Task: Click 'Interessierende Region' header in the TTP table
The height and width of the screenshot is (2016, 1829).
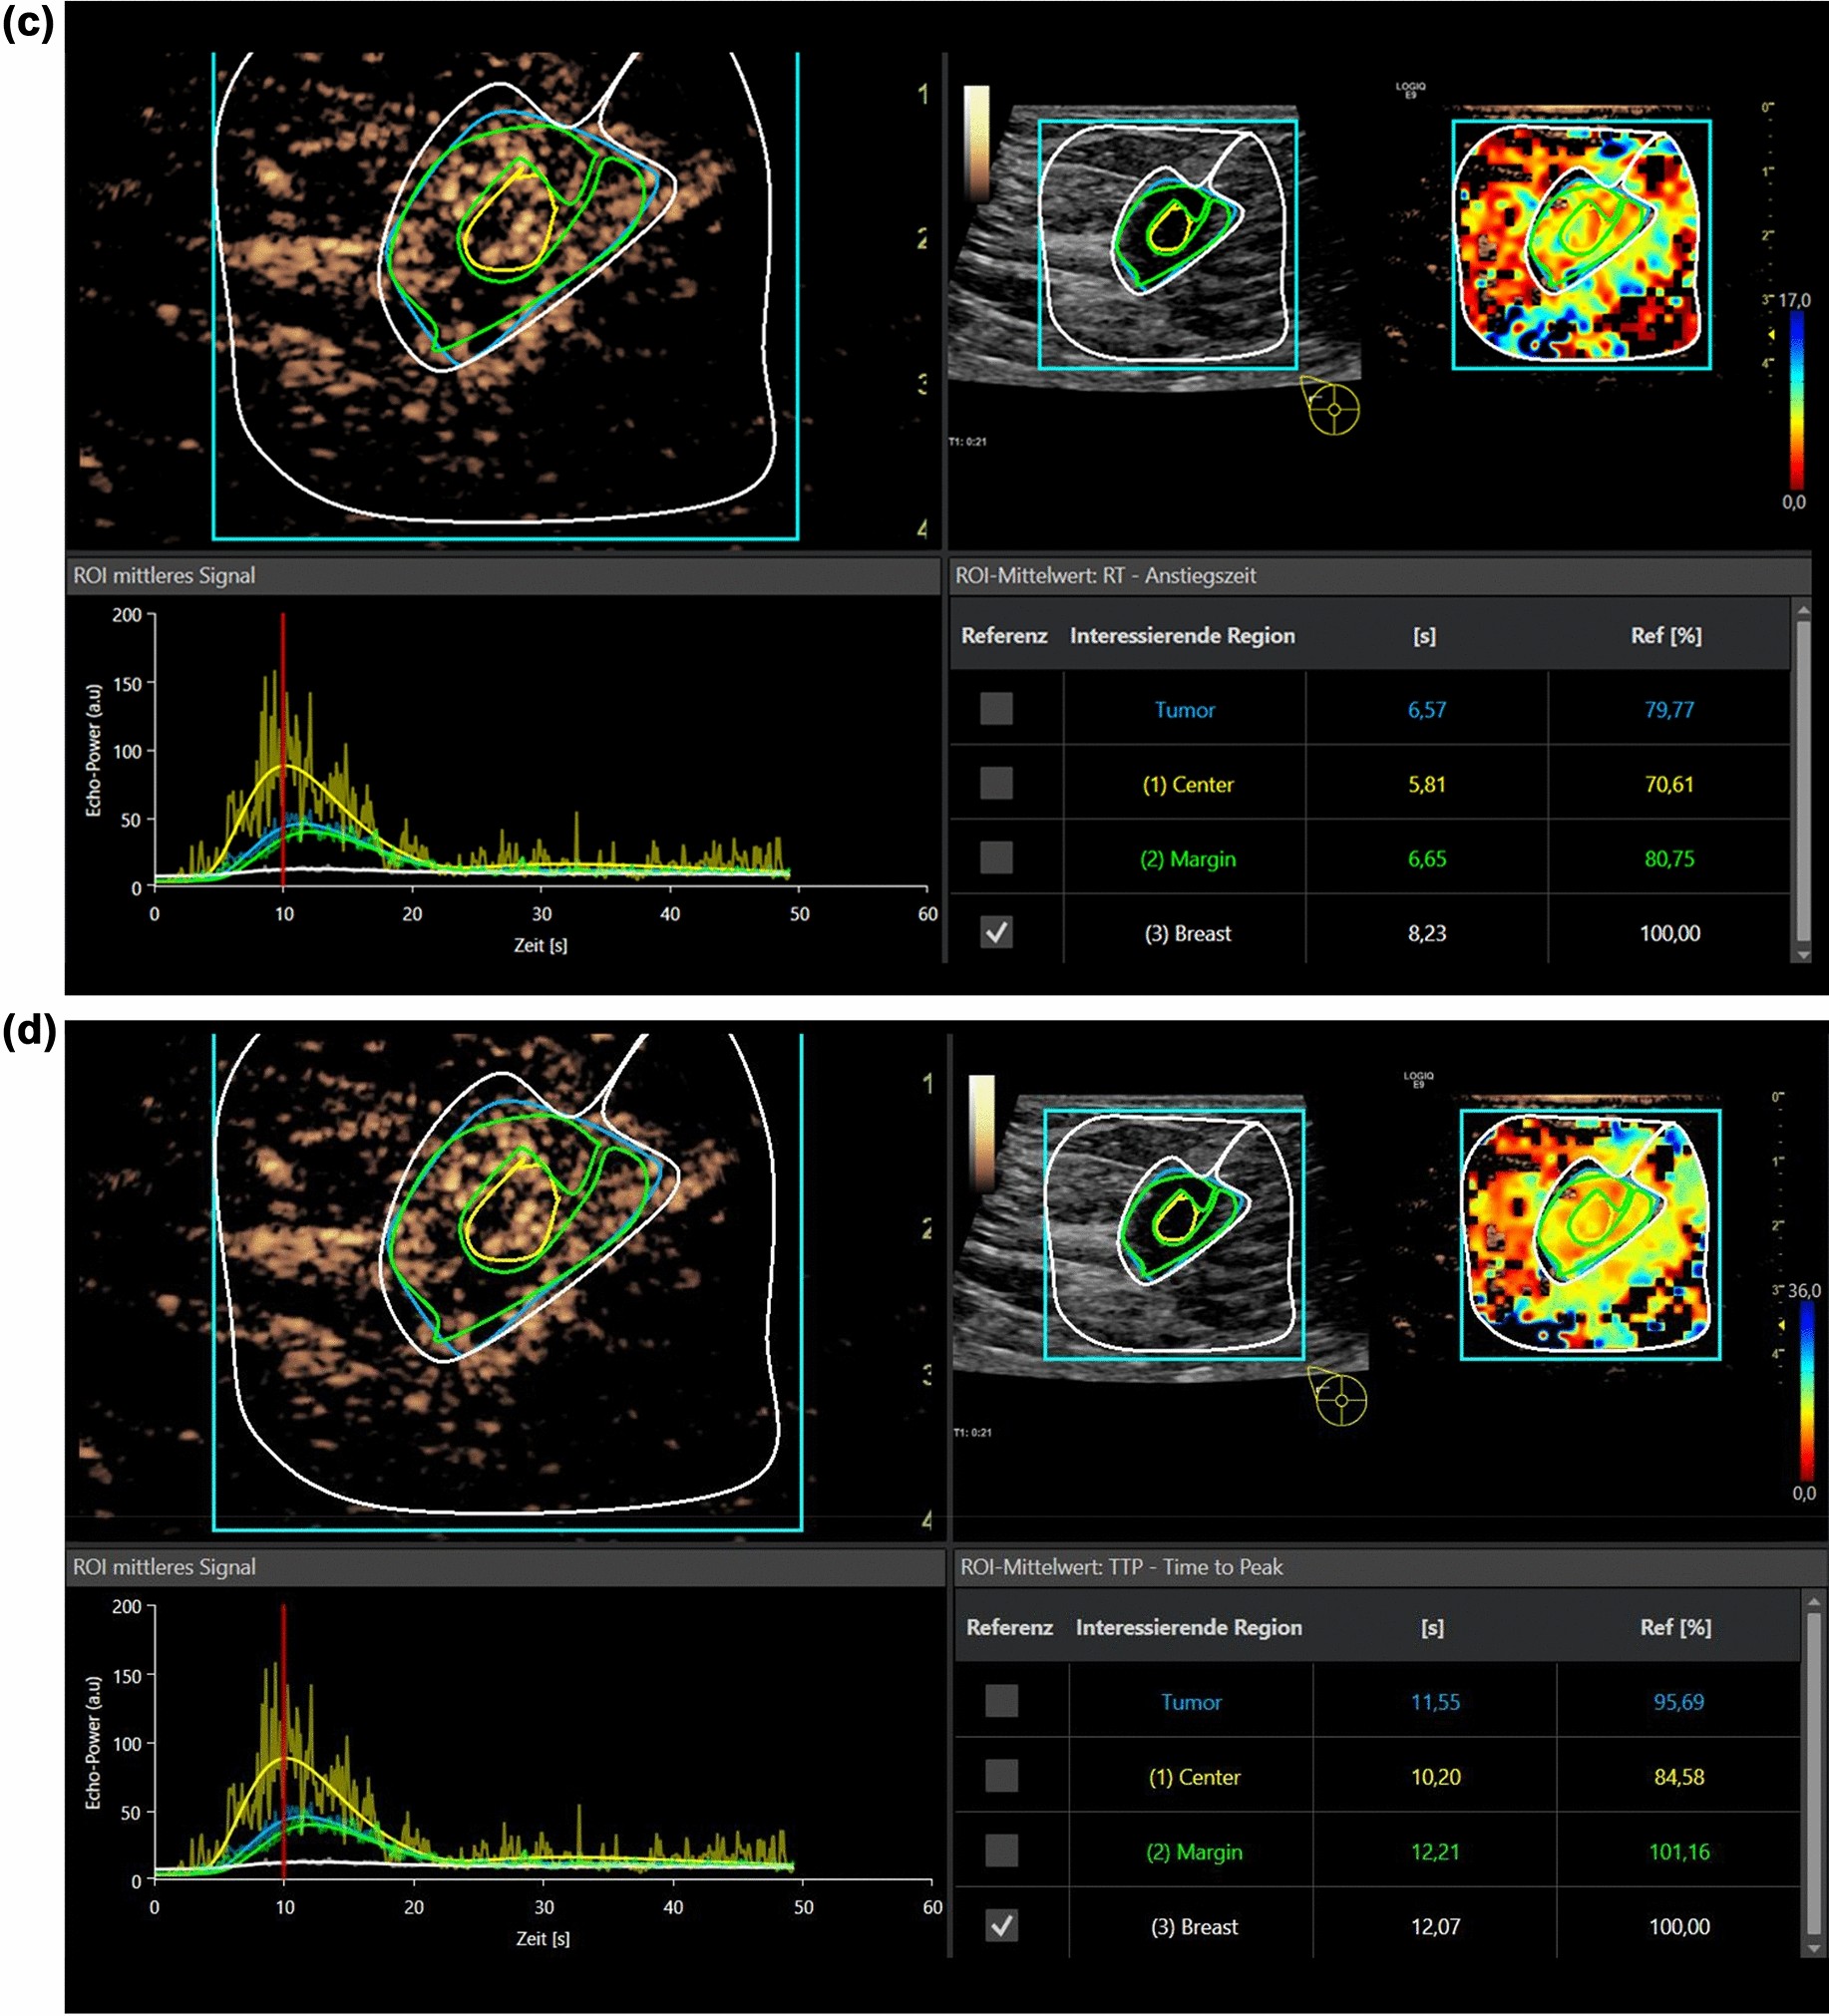Action: click(x=1188, y=1627)
